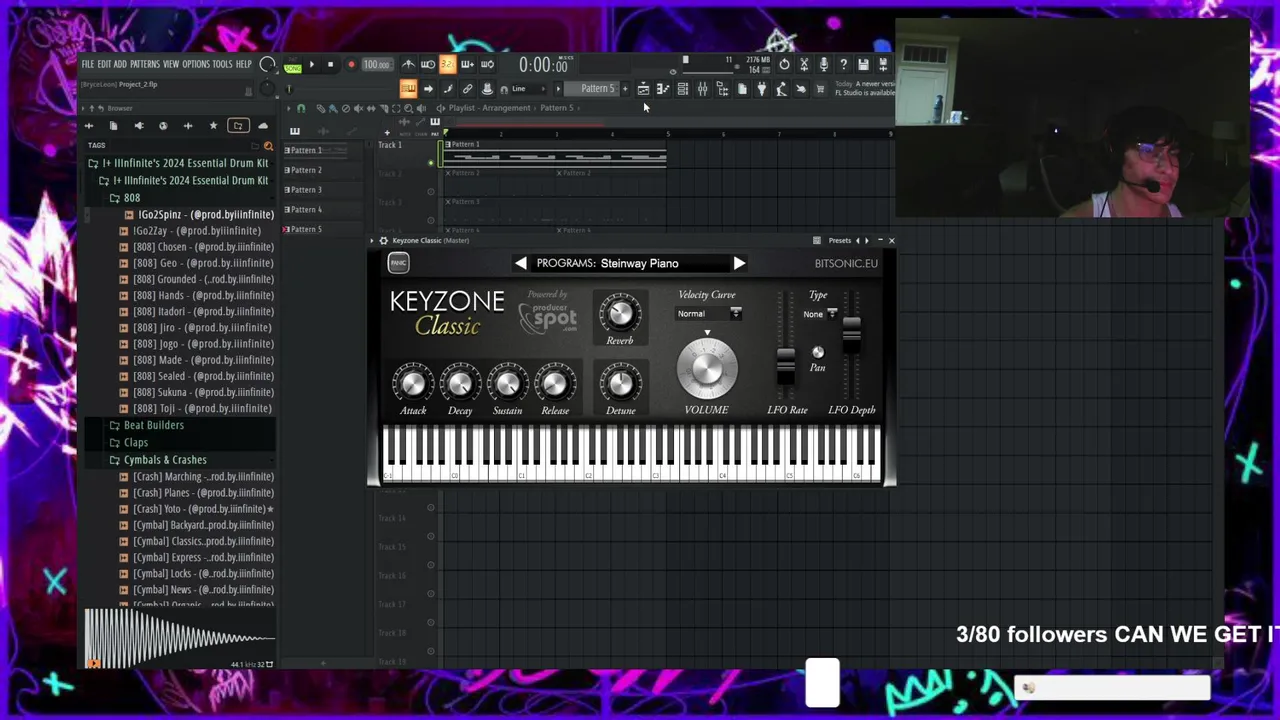Image resolution: width=1280 pixels, height=720 pixels.
Task: Toggle the Pat/Song mode switch
Action: click(292, 64)
